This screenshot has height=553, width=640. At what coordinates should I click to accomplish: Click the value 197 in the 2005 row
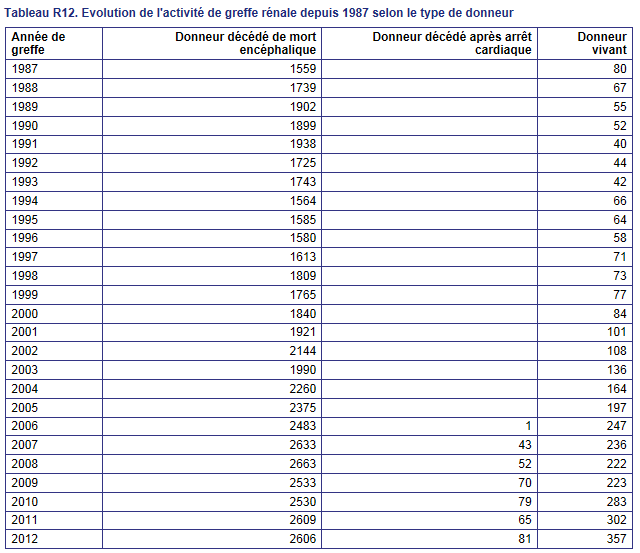tap(617, 408)
